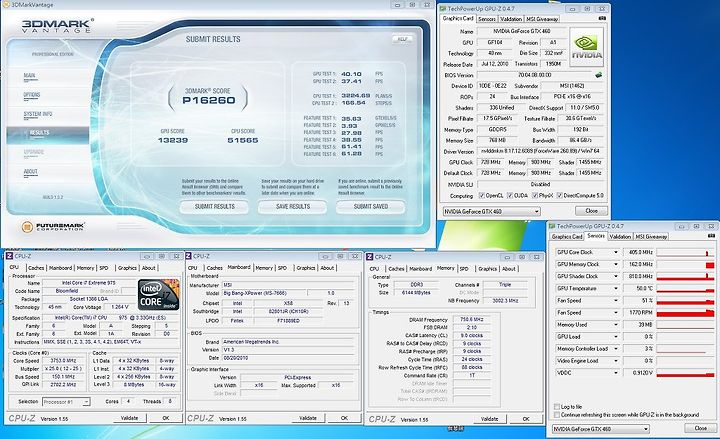Enable Continue refreshing while GPU-Z in background

tap(557, 414)
